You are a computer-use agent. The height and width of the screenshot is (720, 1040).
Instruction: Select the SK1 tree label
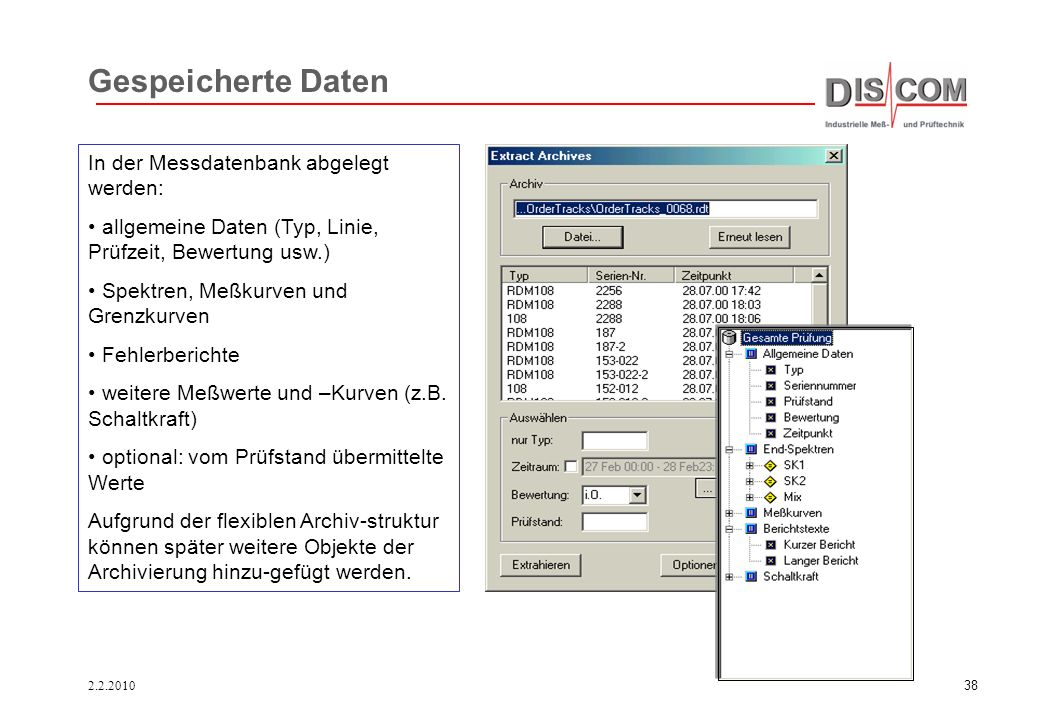point(794,465)
